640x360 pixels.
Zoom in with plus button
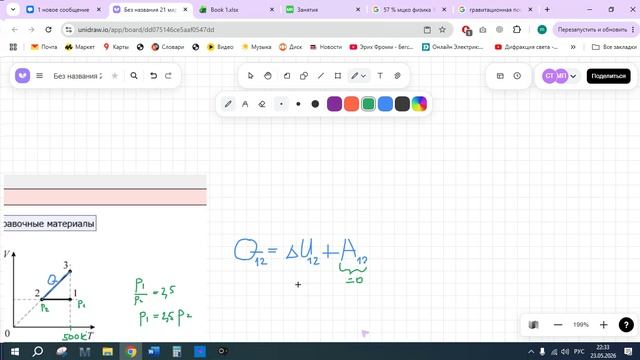click(x=604, y=325)
